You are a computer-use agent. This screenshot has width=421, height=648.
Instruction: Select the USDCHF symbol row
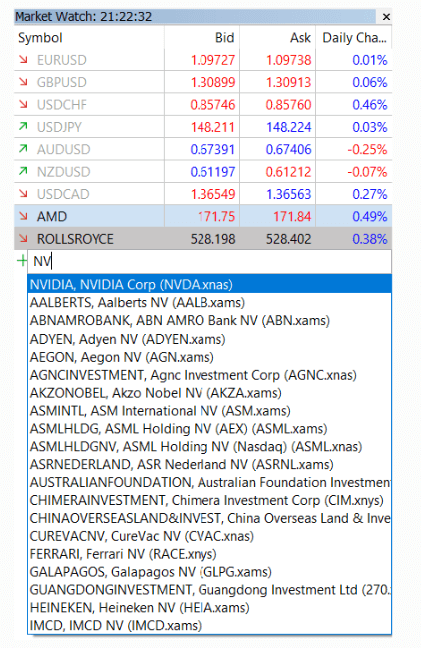tap(203, 105)
